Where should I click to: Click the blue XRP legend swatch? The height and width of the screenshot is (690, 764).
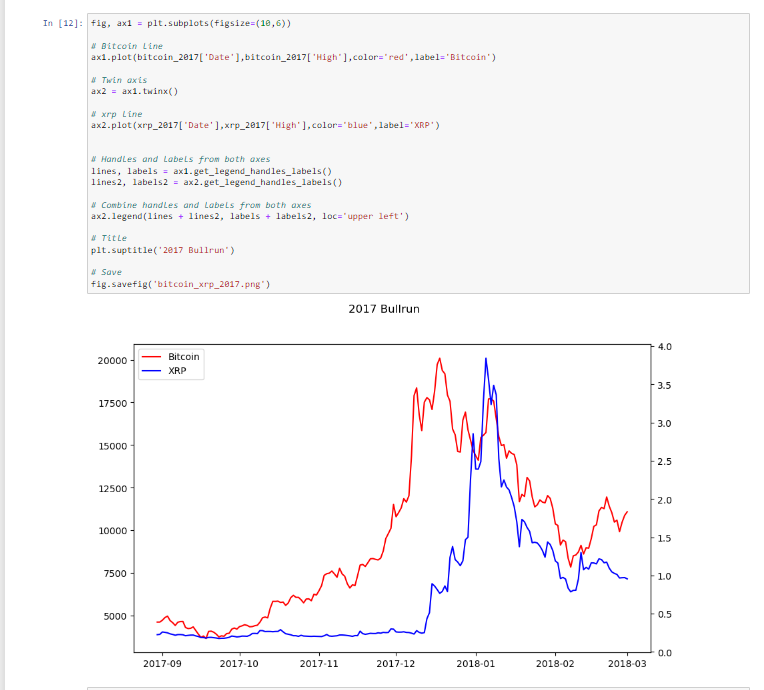(x=152, y=371)
